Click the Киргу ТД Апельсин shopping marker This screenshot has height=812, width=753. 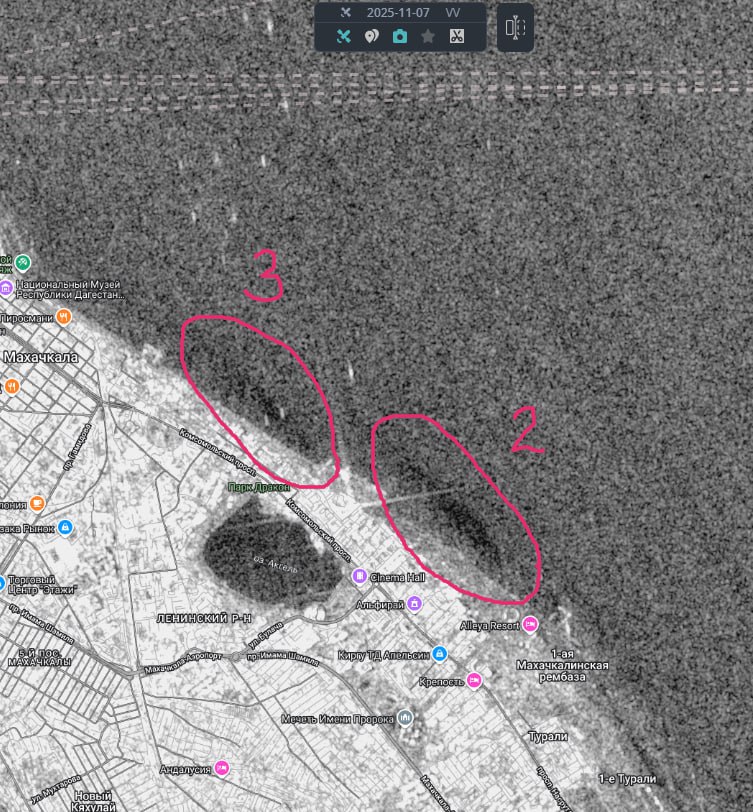click(440, 654)
